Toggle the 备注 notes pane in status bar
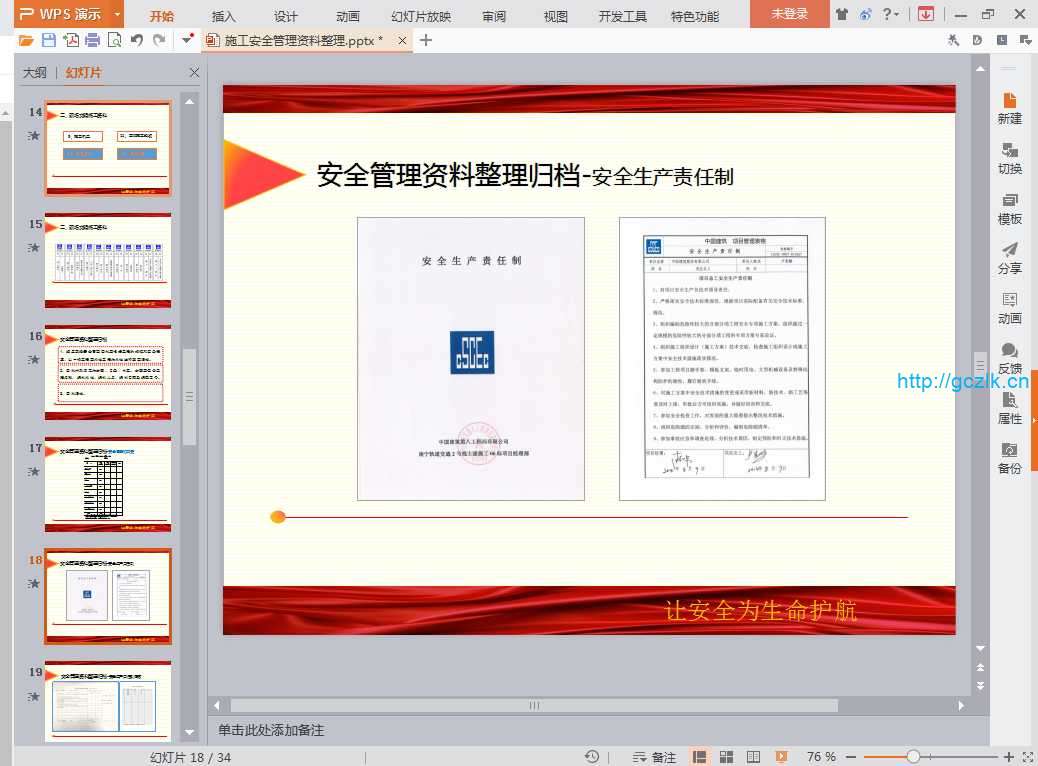 [654, 757]
